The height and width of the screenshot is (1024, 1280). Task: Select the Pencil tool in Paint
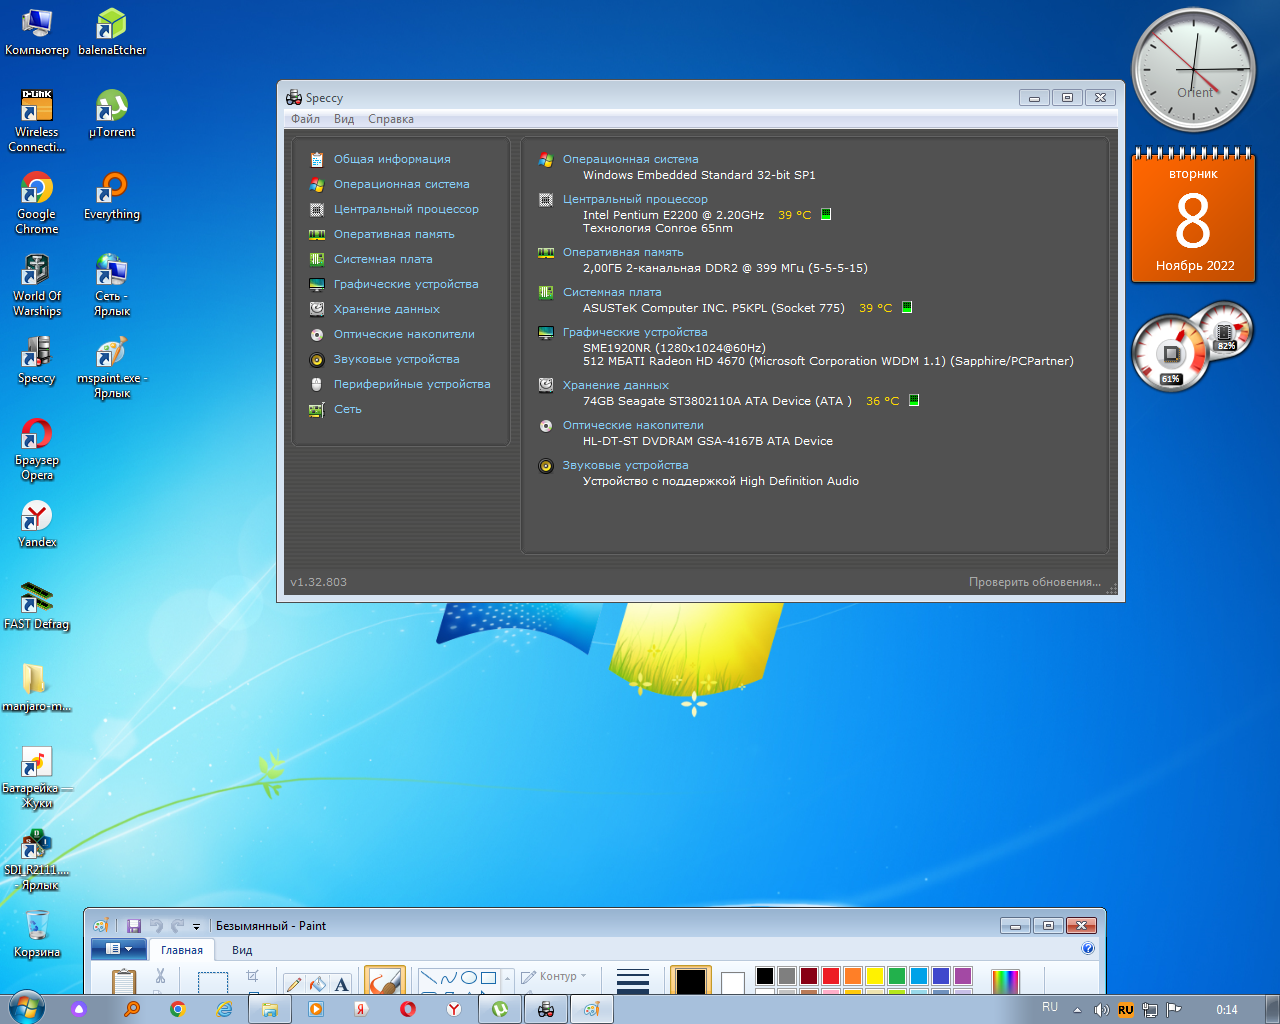click(293, 984)
